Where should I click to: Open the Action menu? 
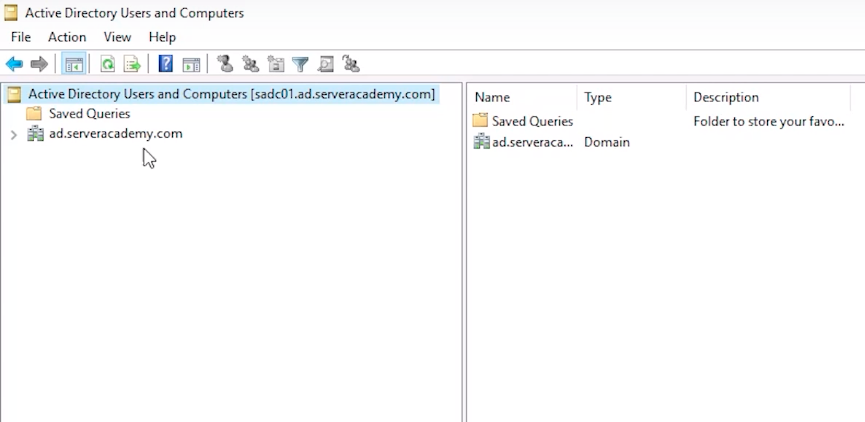[x=67, y=37]
